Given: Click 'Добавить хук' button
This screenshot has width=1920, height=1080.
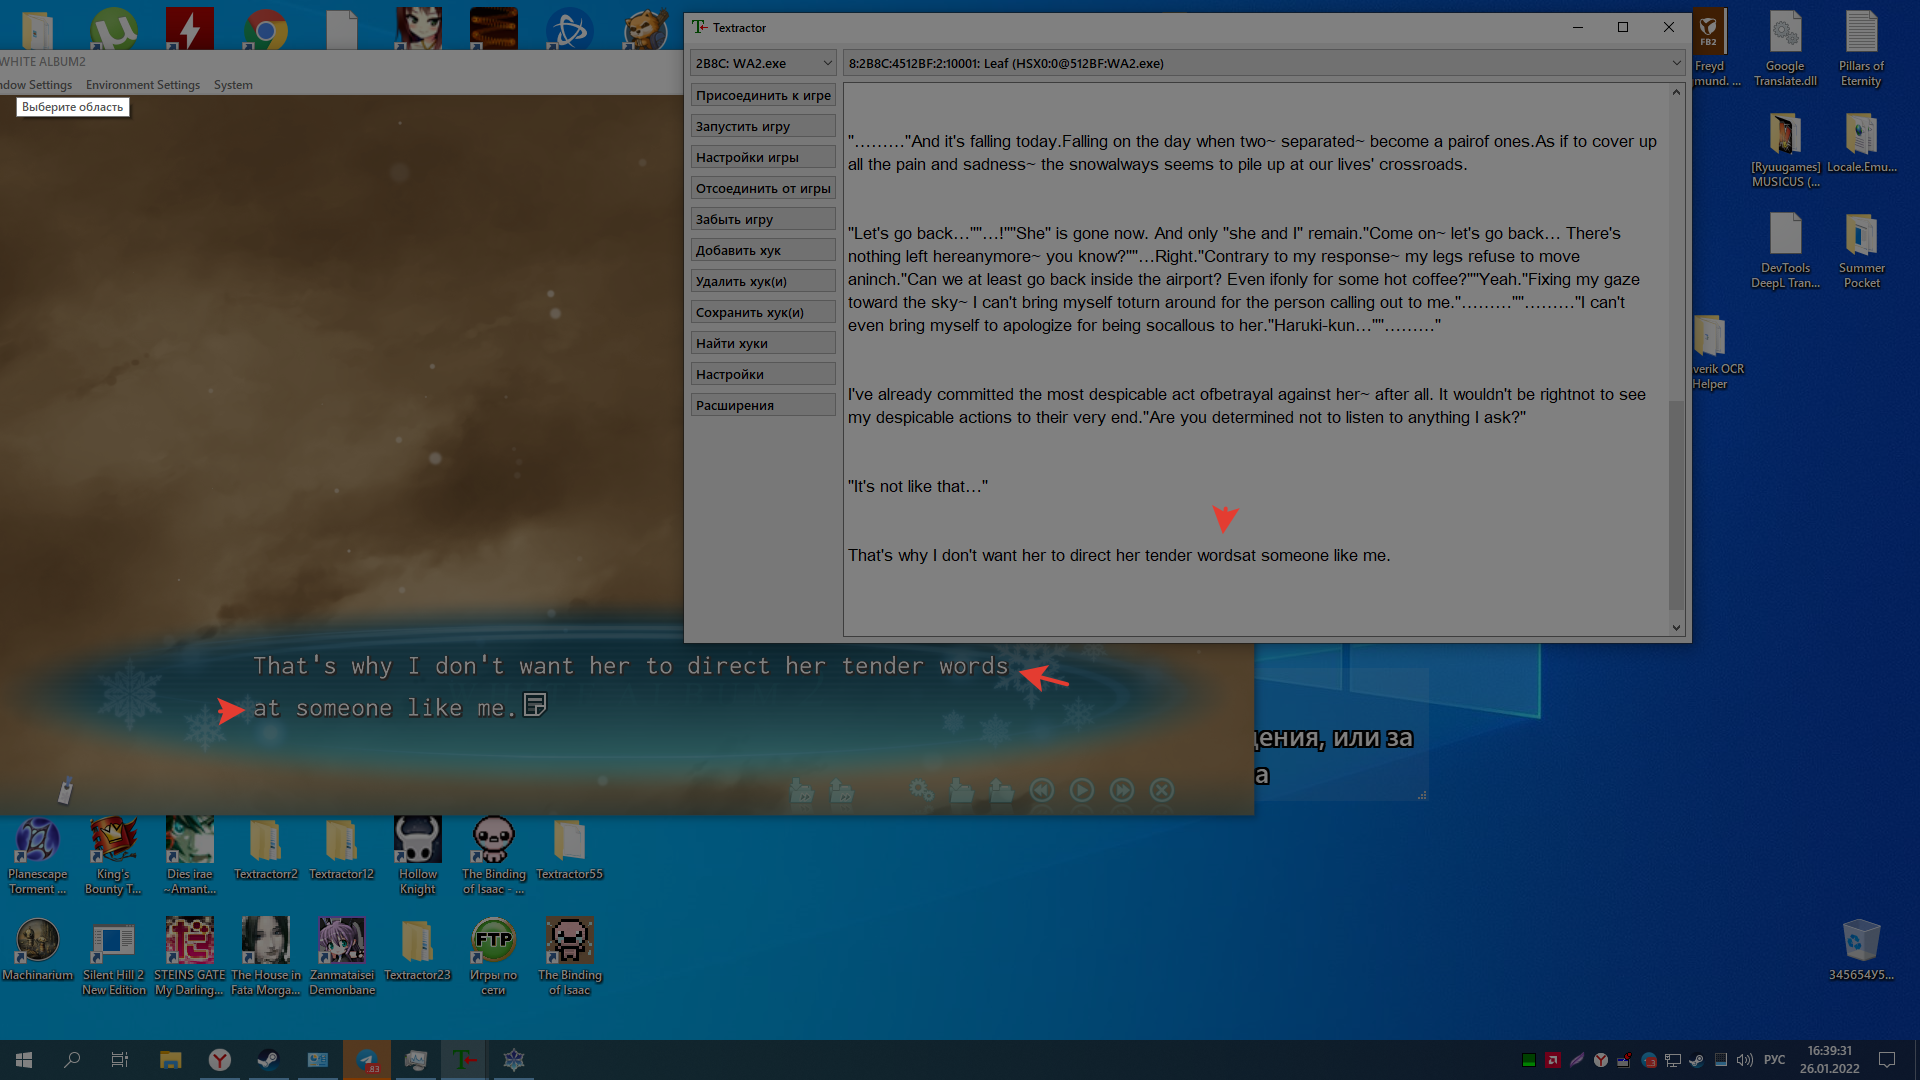Looking at the screenshot, I should pyautogui.click(x=763, y=250).
